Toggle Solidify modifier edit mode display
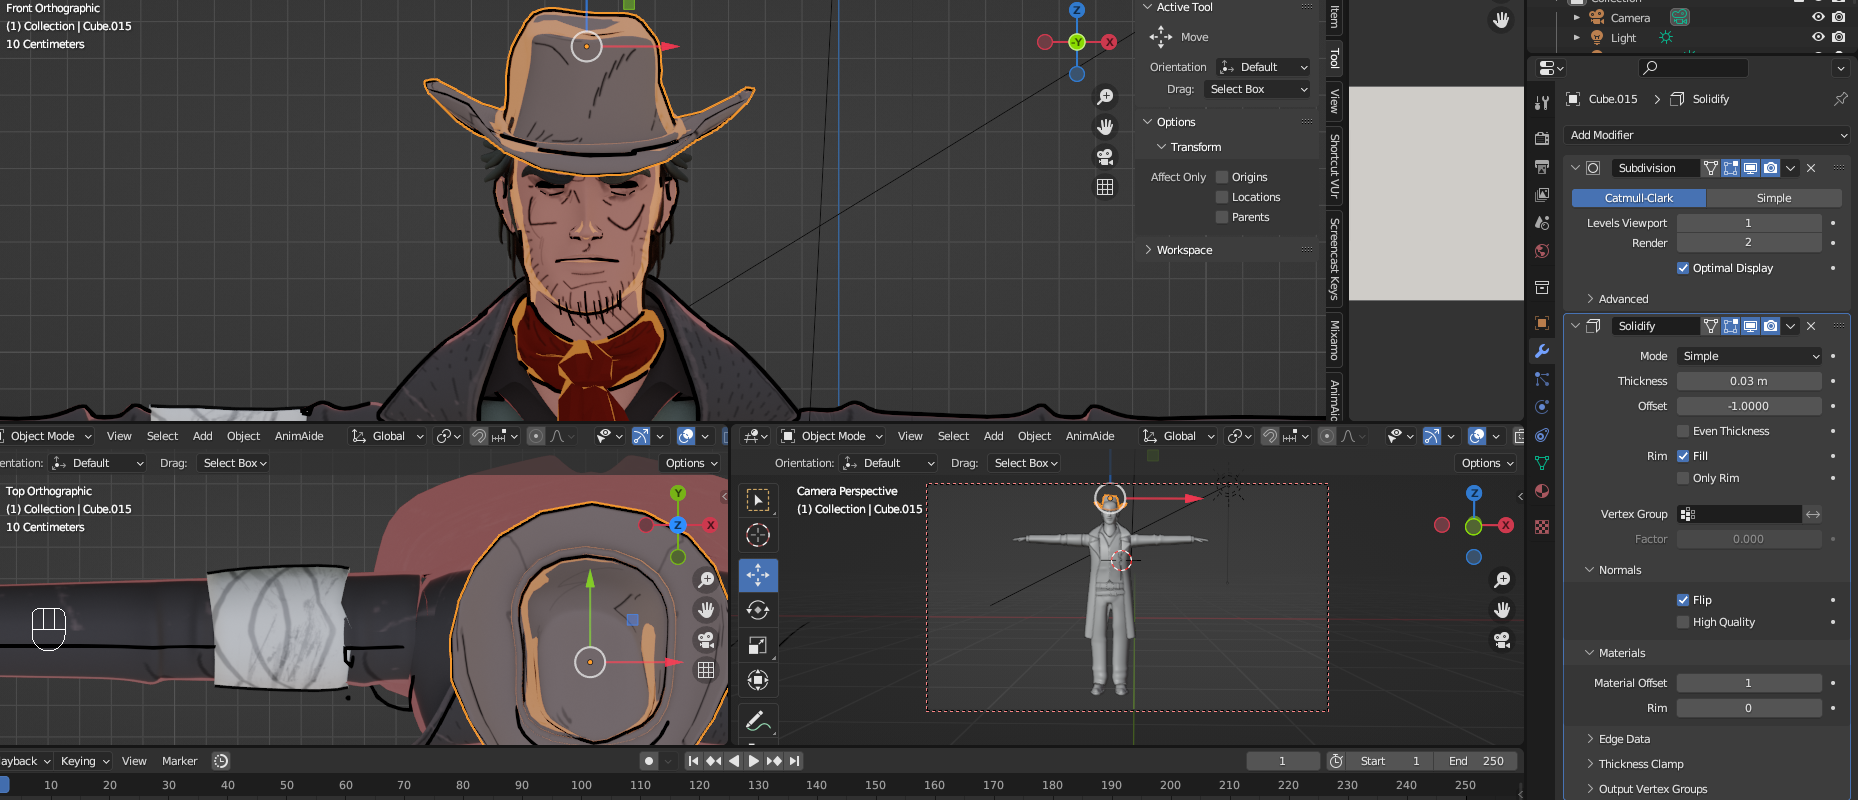This screenshot has height=800, width=1858. click(x=1731, y=326)
